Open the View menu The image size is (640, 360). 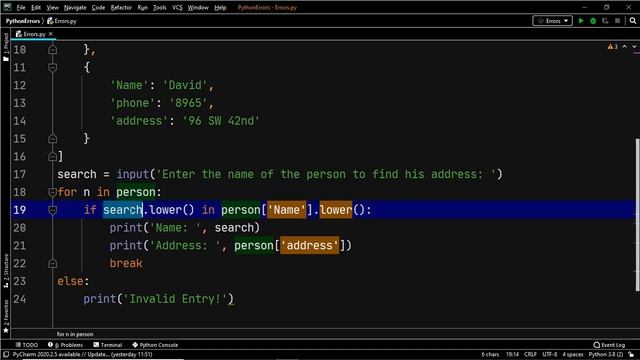(52, 7)
